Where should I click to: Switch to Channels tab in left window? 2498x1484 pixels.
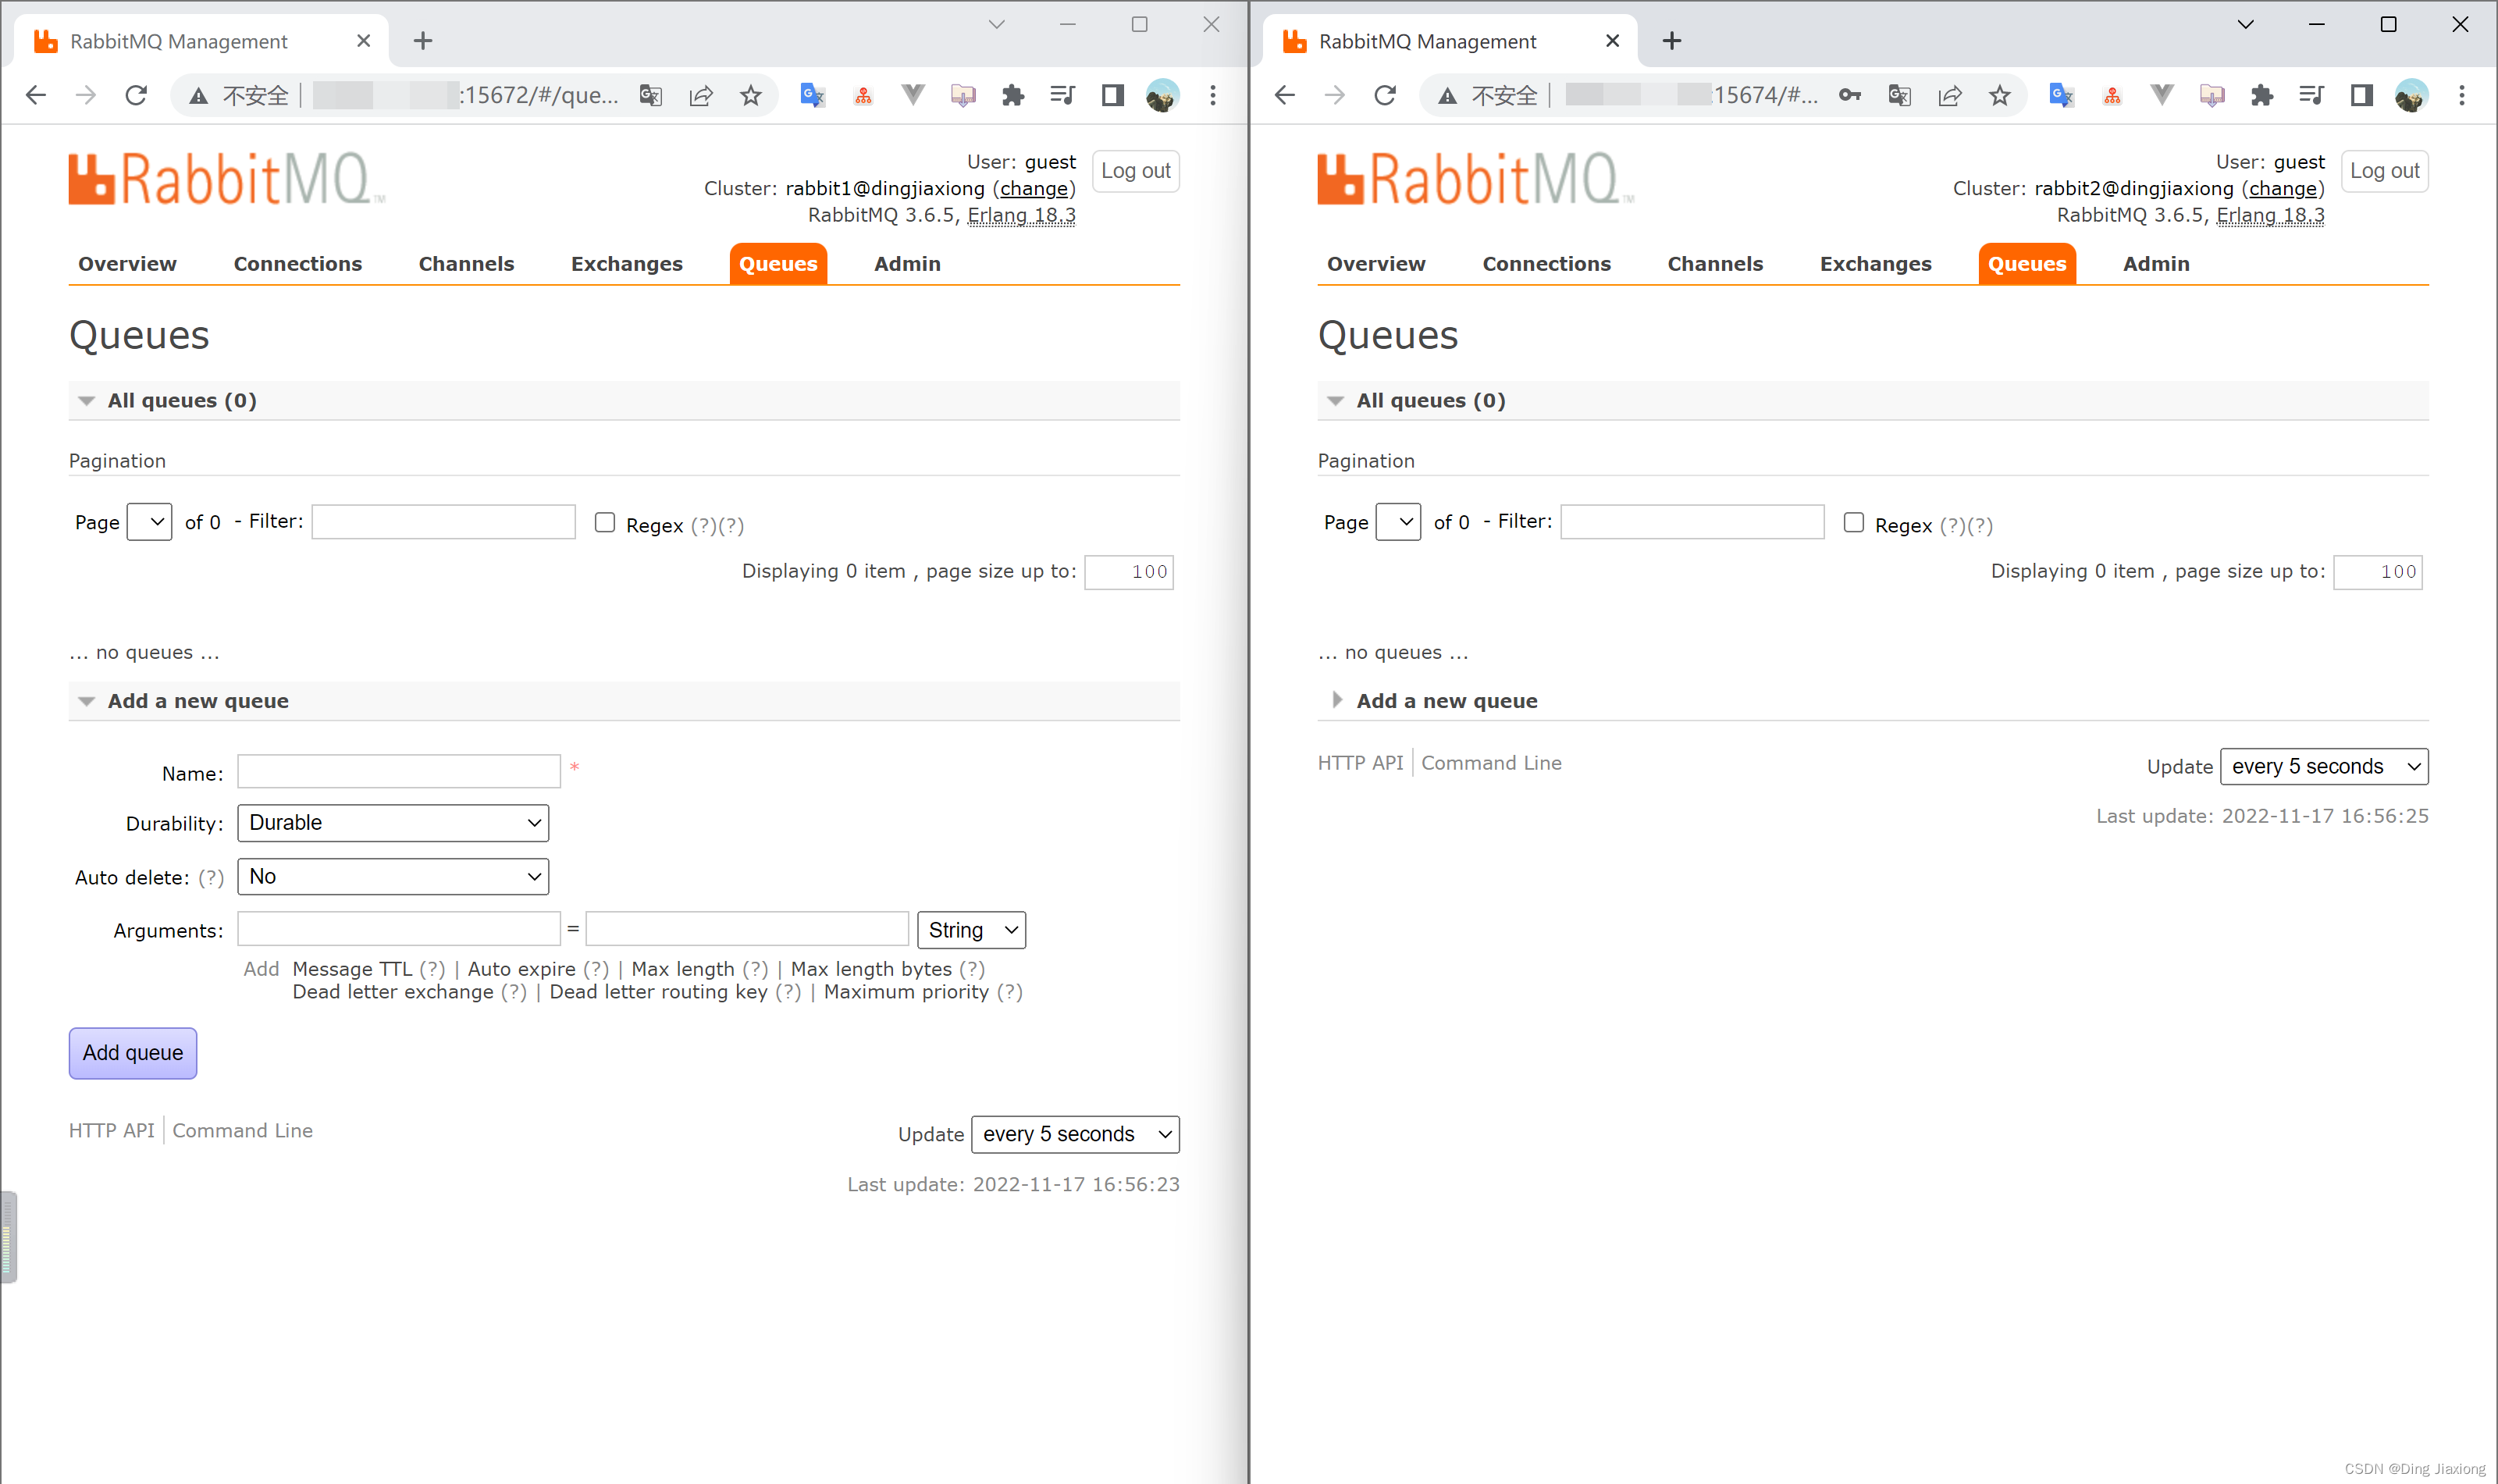click(466, 264)
